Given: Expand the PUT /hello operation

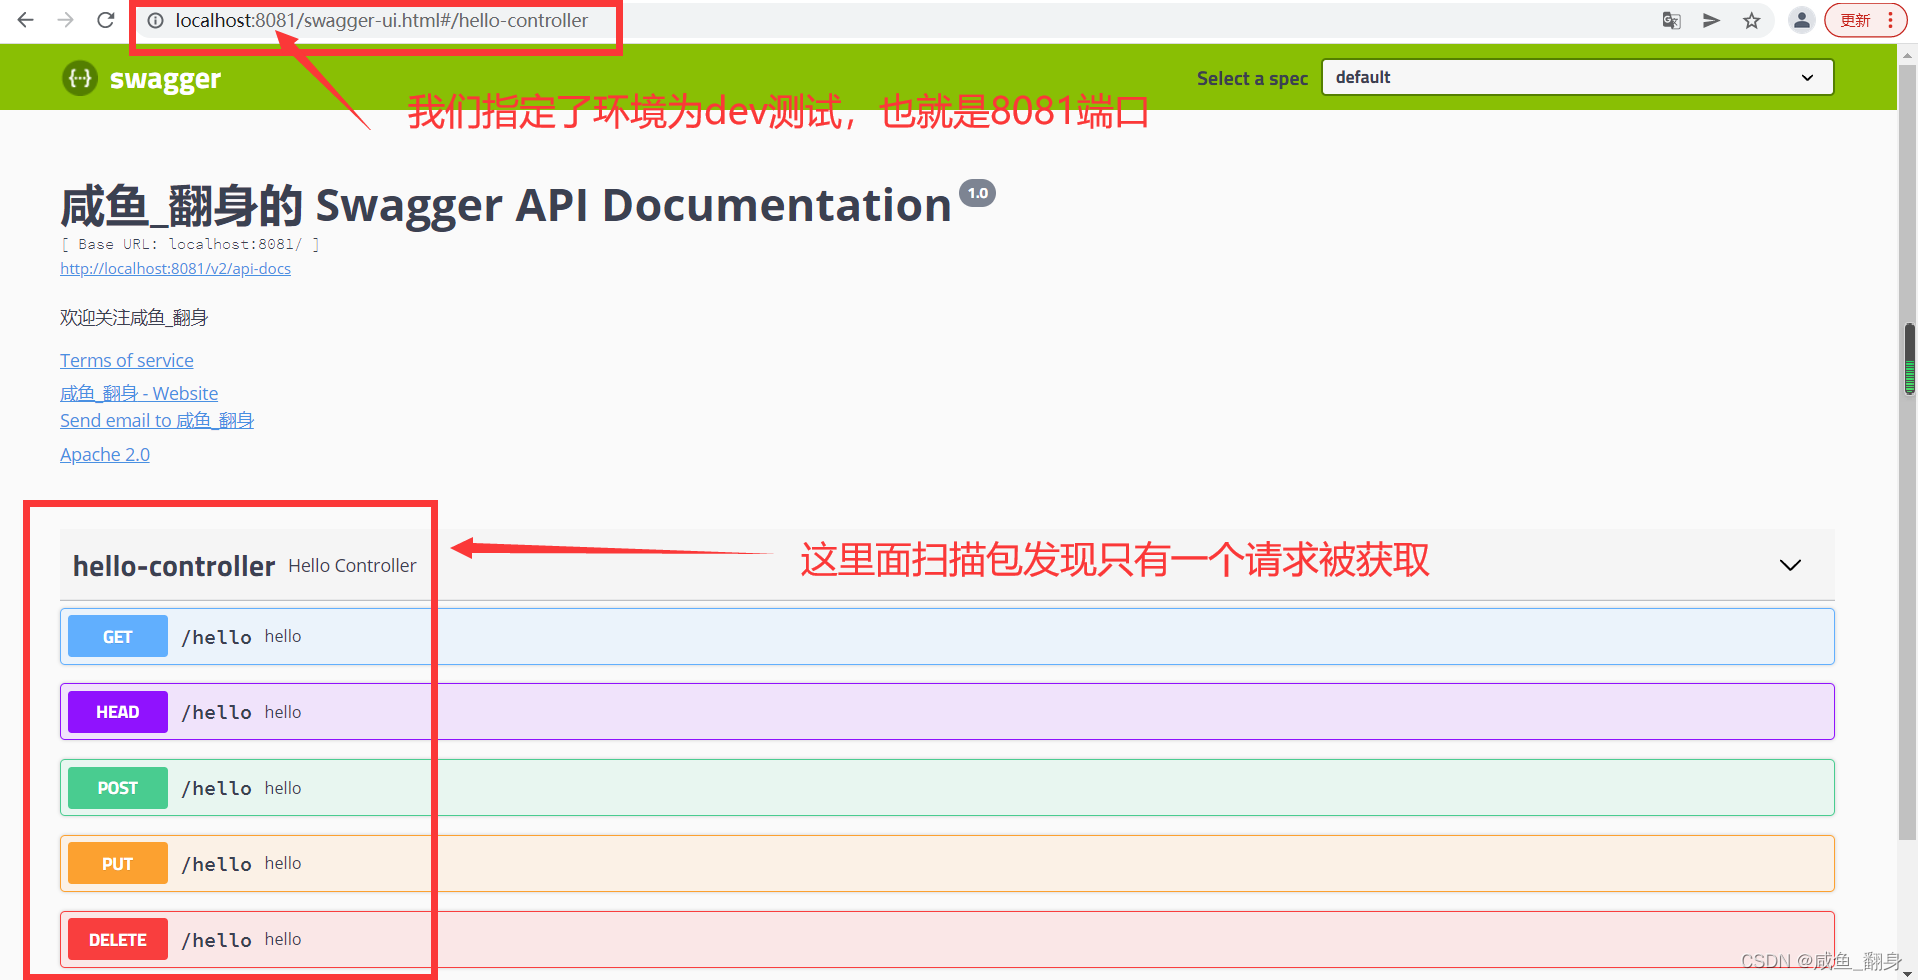Looking at the screenshot, I should pos(947,863).
